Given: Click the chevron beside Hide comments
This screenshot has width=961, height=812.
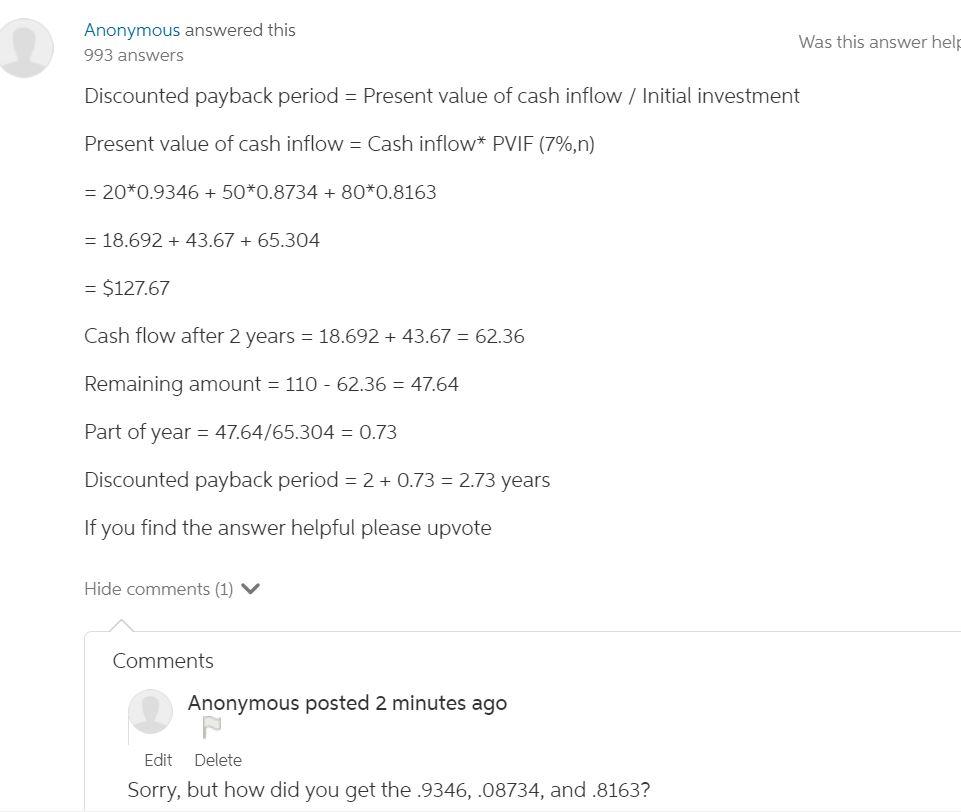Looking at the screenshot, I should click(249, 588).
